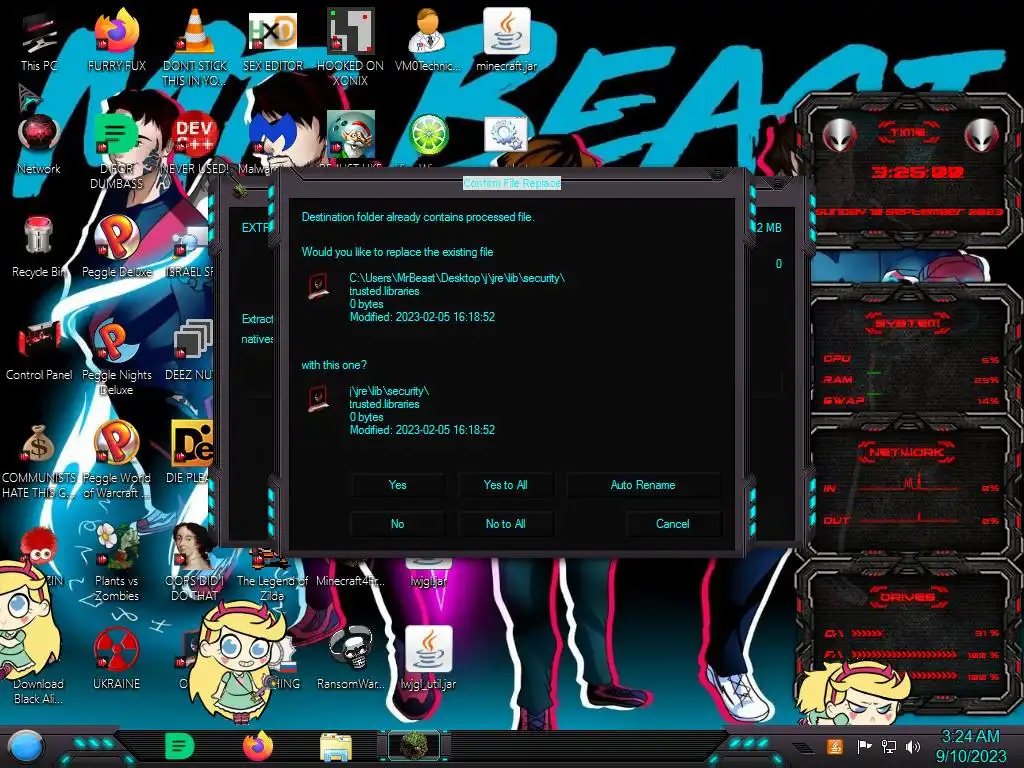The image size is (1024, 768).
Task: Open the Network desktop icon
Action: (x=39, y=144)
